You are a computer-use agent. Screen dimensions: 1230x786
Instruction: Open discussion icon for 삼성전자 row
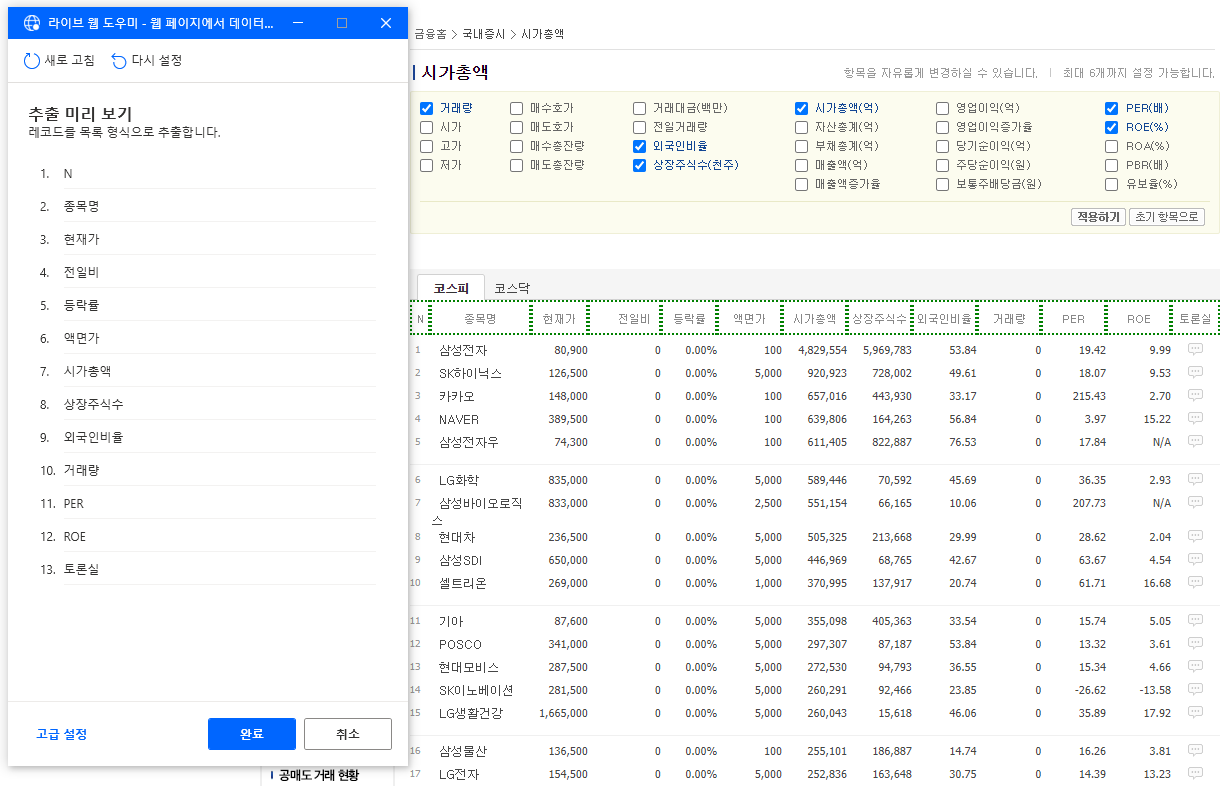tap(1195, 350)
